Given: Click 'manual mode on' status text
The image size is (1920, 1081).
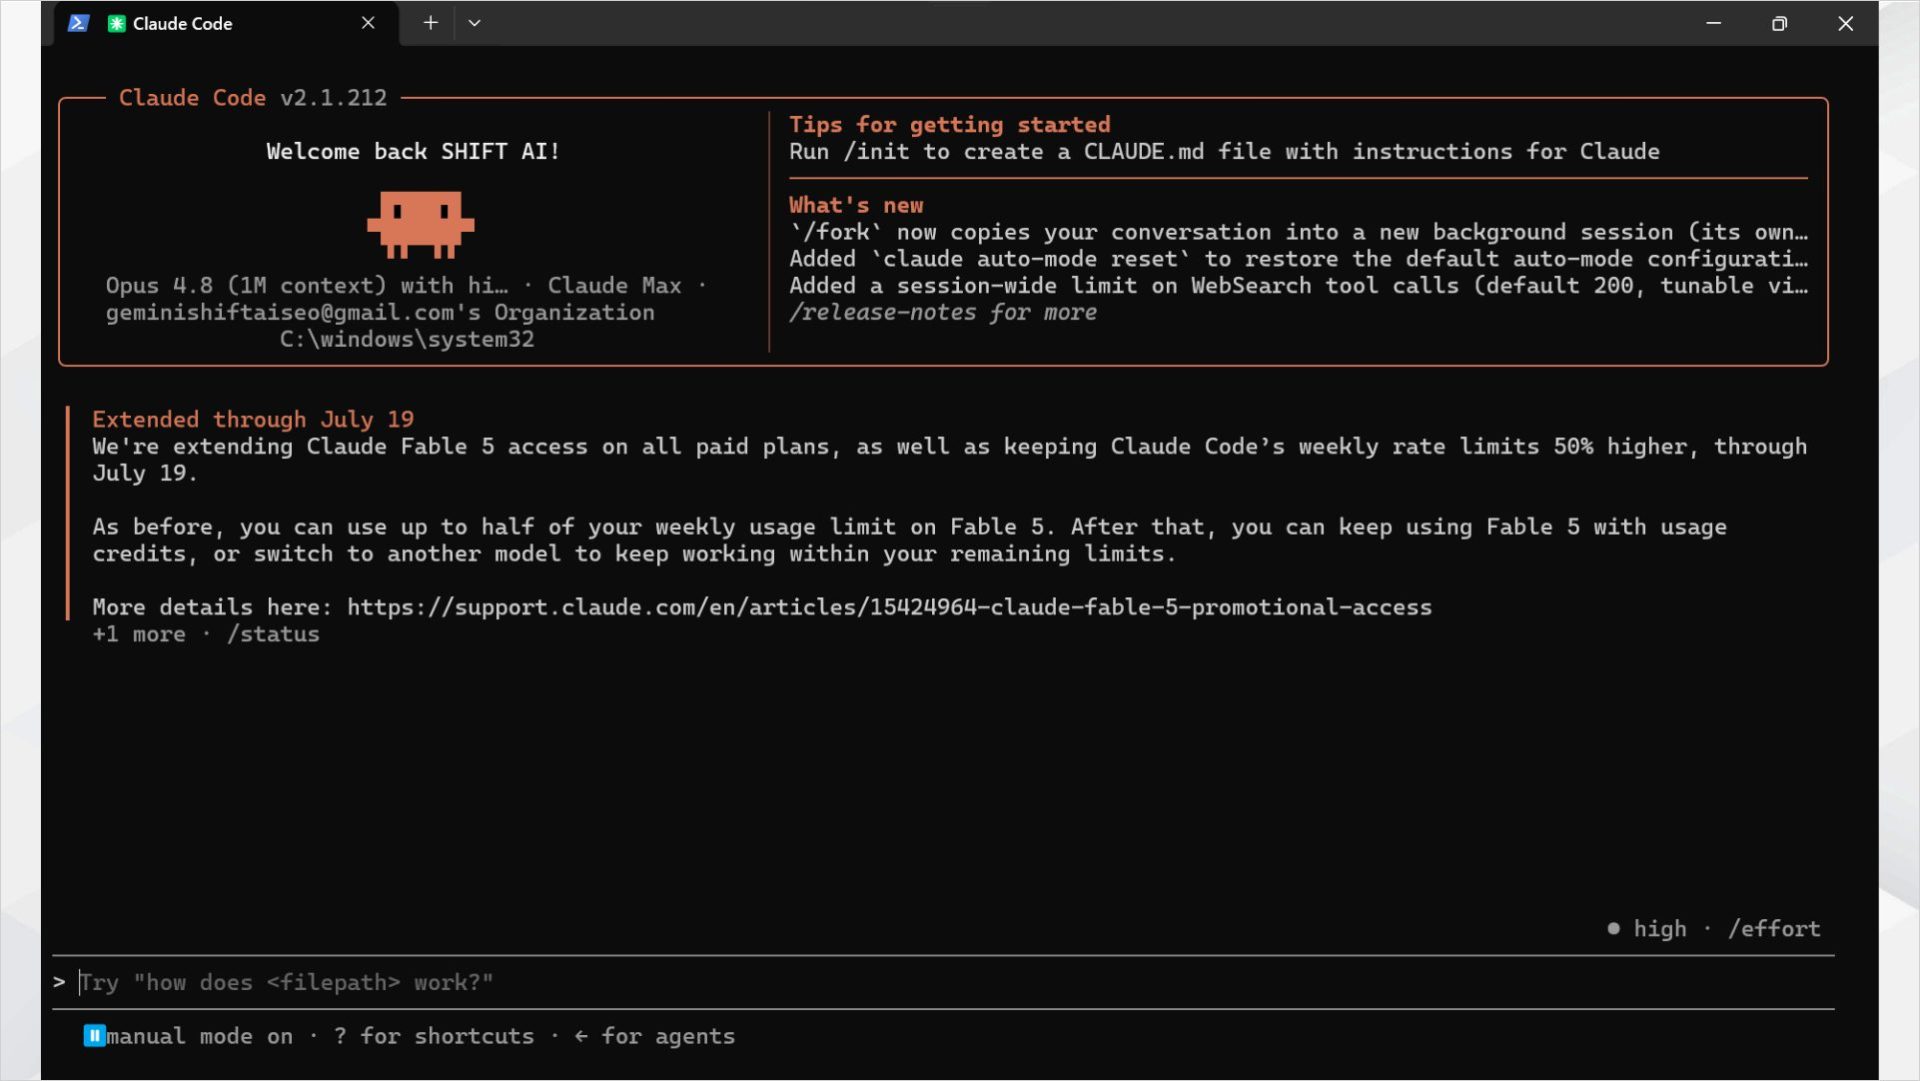Looking at the screenshot, I should (200, 1036).
